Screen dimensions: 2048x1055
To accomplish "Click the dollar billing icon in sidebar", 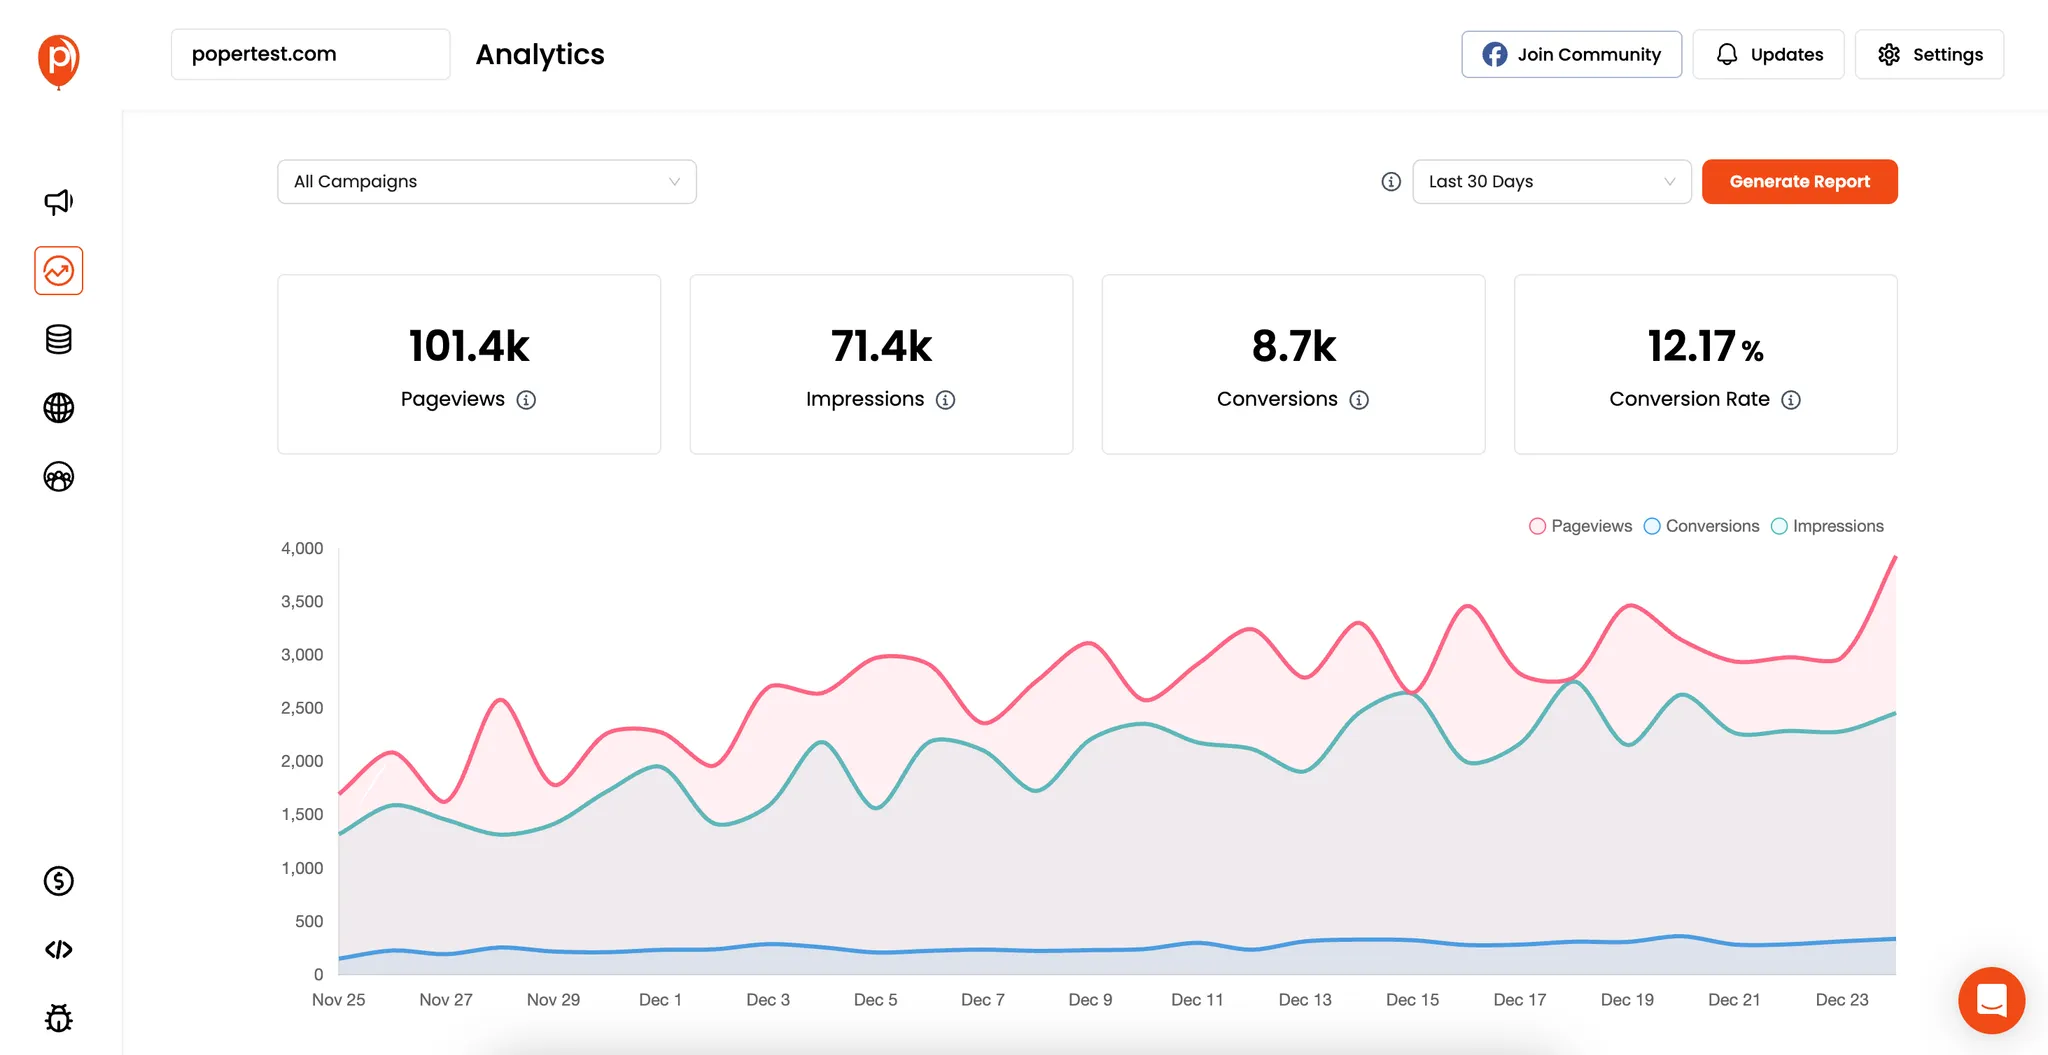I will click(58, 880).
